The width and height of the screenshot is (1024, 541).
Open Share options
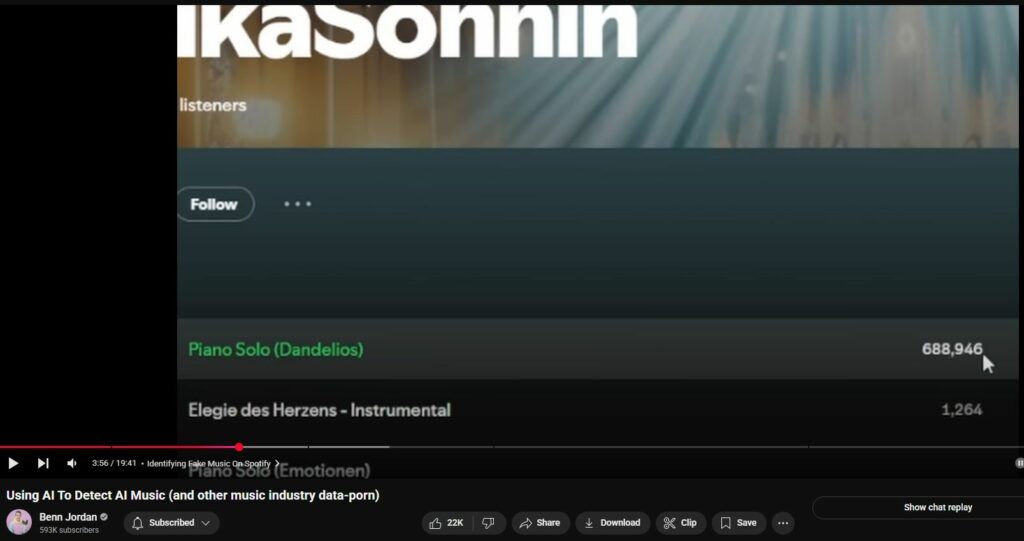coord(540,523)
